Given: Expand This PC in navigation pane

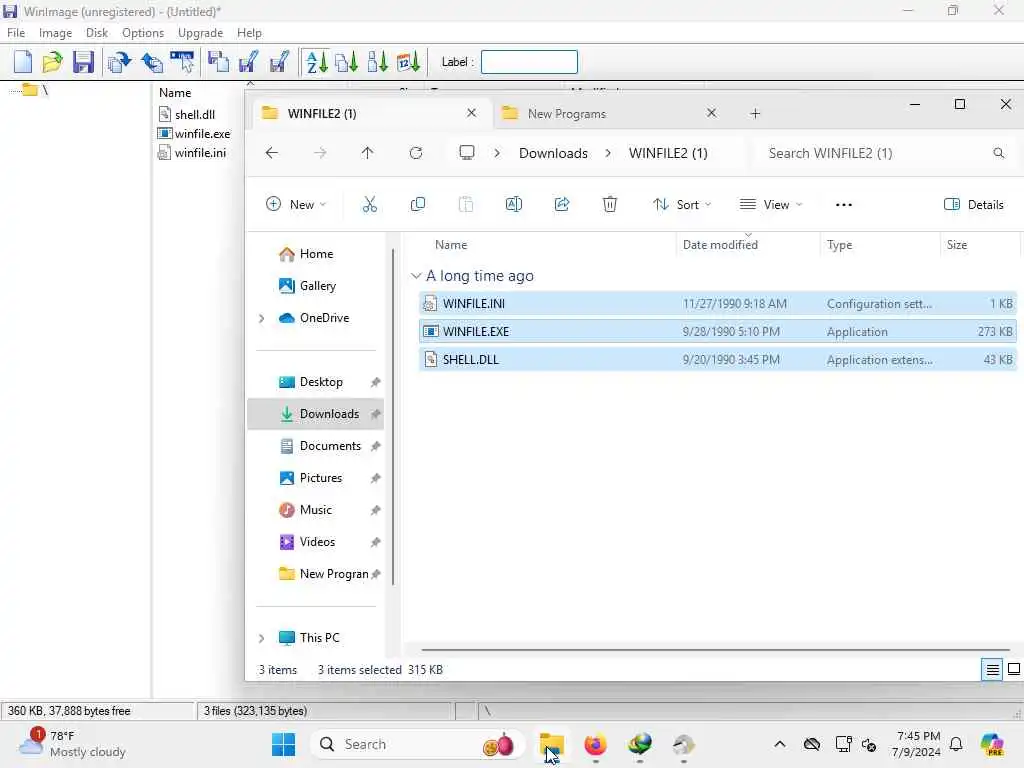Looking at the screenshot, I should 262,638.
